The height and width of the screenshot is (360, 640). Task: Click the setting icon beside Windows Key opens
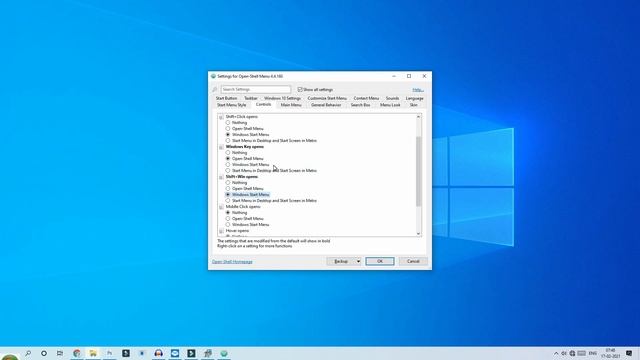[x=221, y=147]
